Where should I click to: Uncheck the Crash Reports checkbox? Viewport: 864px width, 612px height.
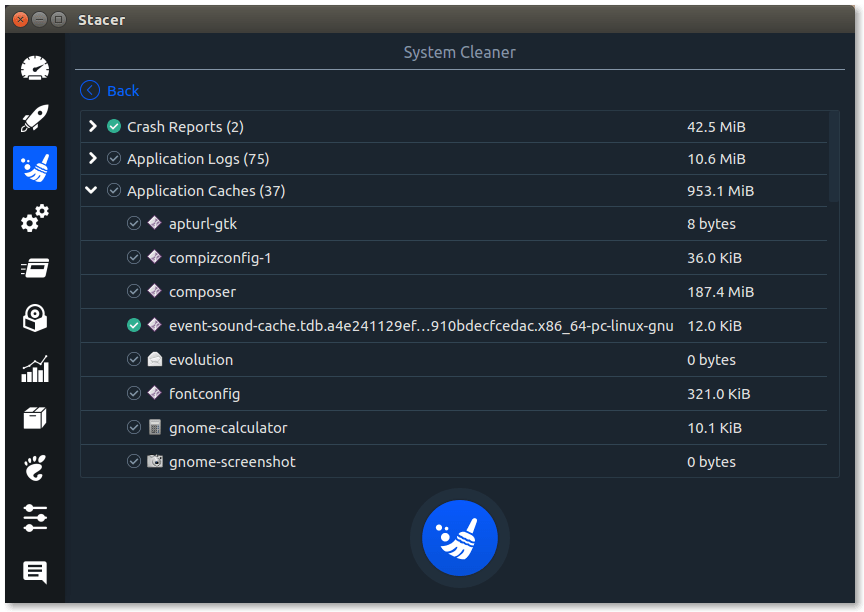114,127
